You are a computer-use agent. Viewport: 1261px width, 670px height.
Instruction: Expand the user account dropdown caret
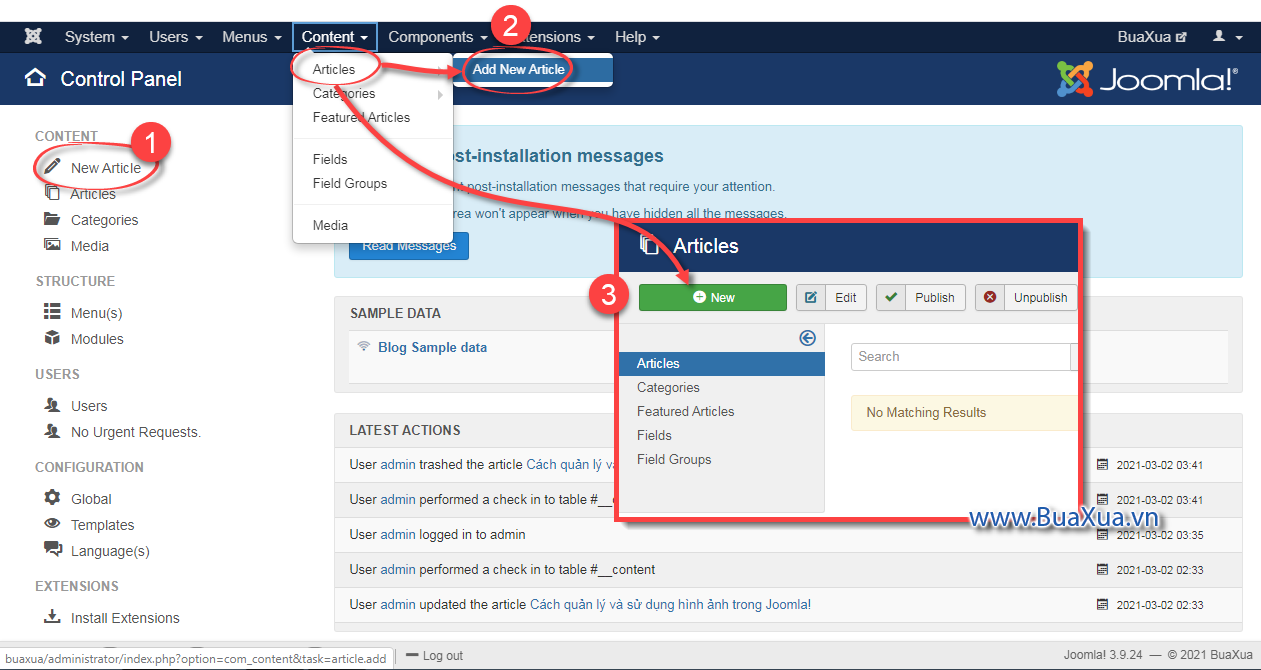coord(1239,37)
